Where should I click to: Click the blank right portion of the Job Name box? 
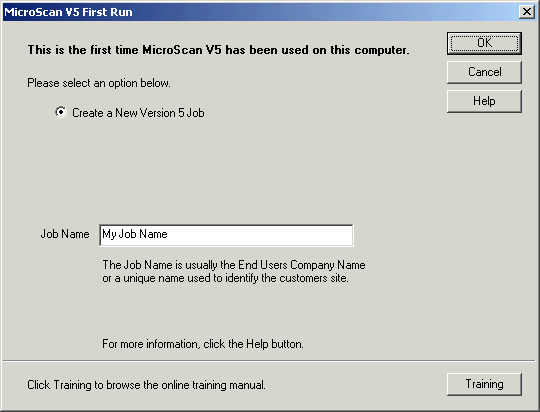[x=260, y=235]
